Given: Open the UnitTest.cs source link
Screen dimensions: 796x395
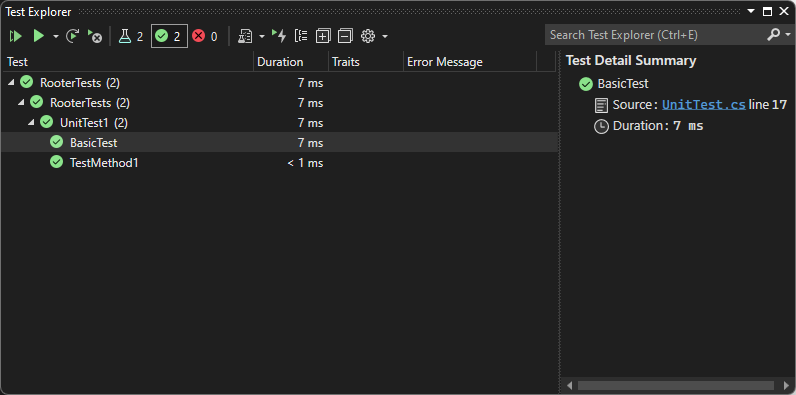Looking at the screenshot, I should [704, 105].
